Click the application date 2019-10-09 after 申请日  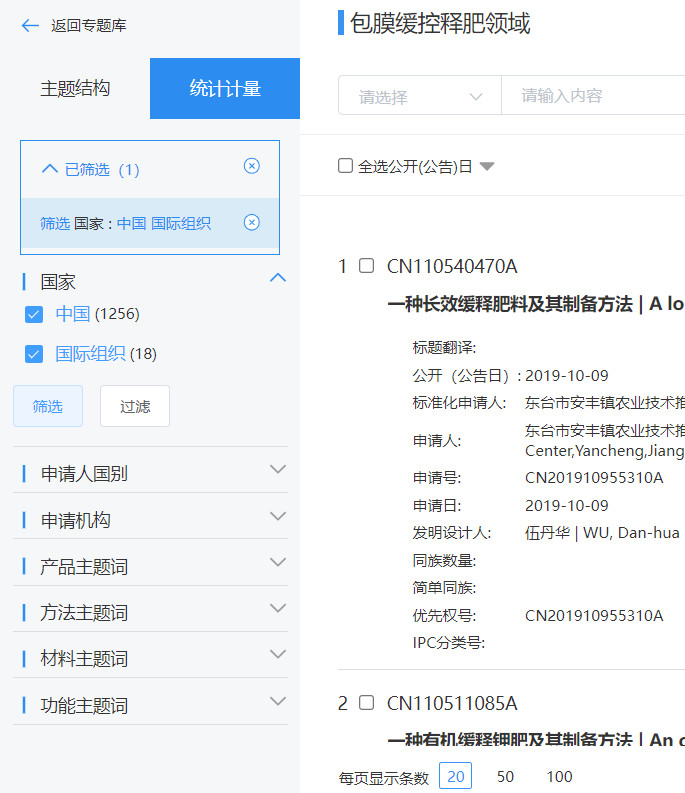point(567,505)
